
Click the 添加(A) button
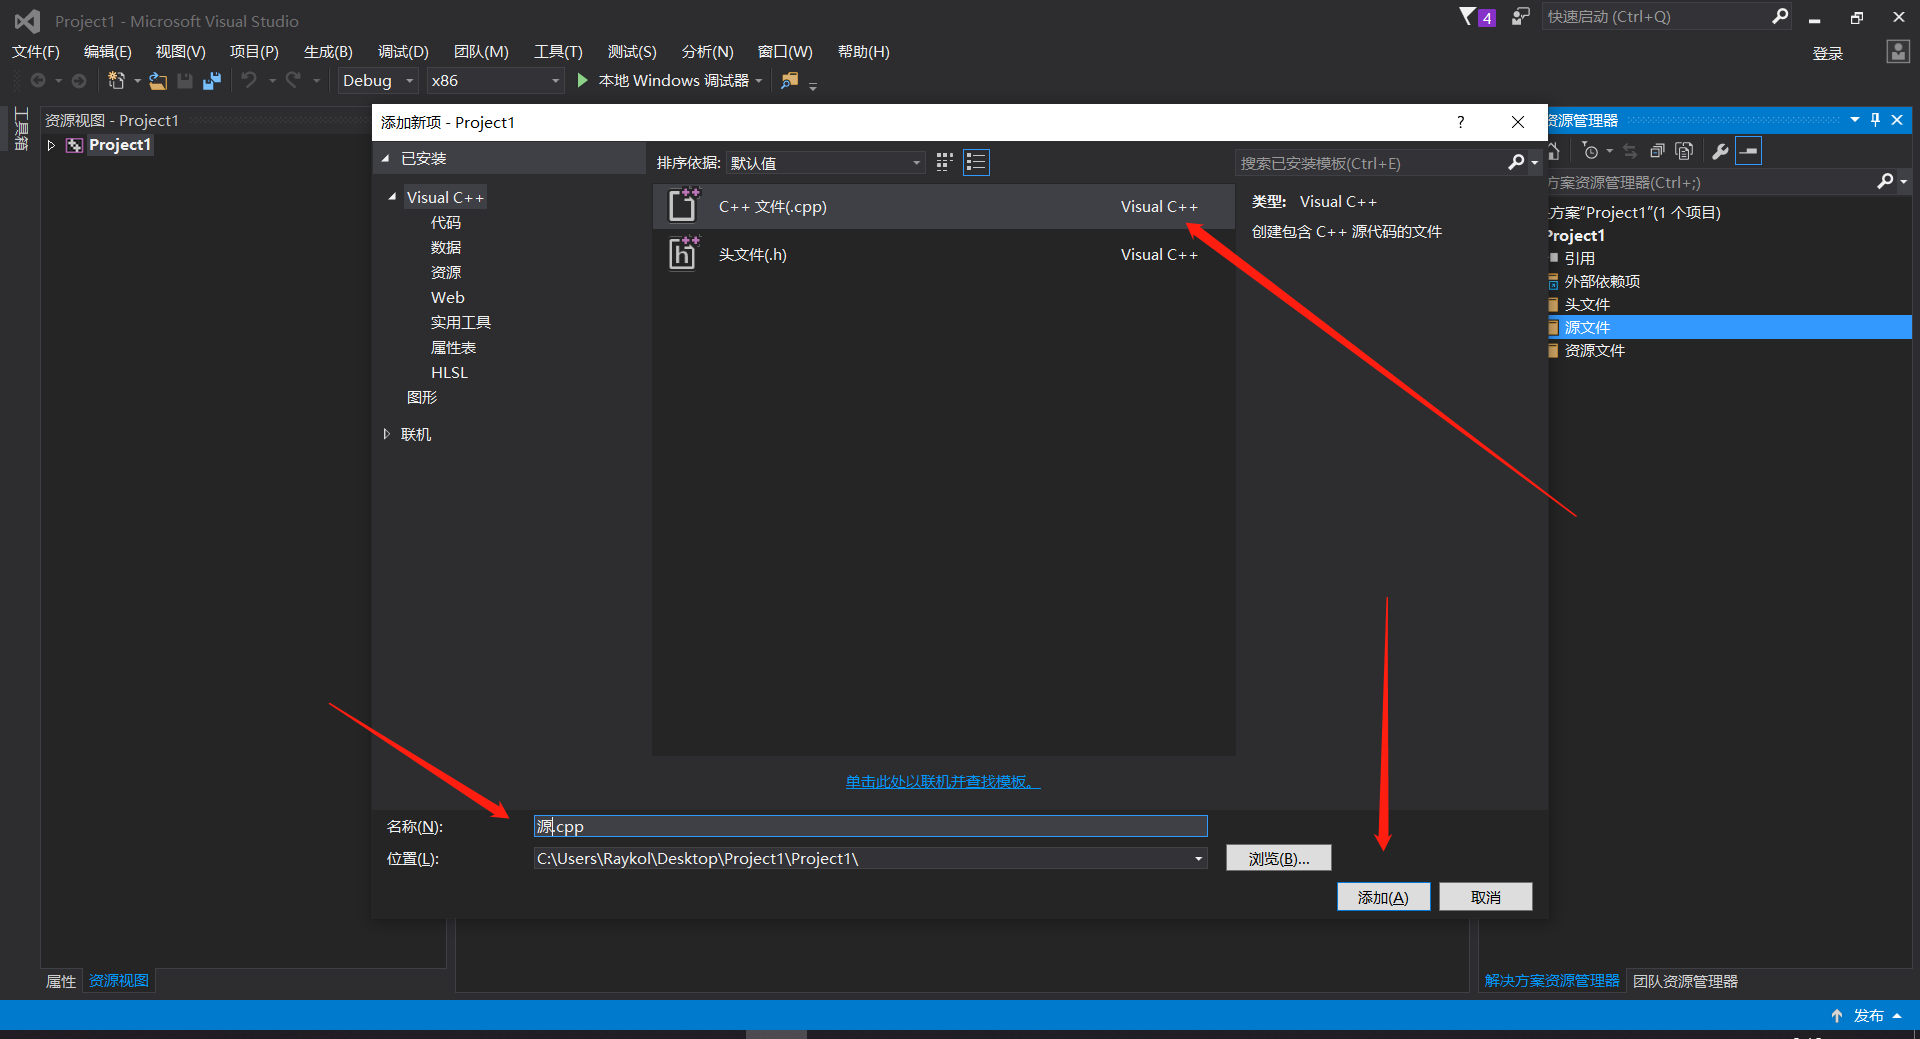(x=1383, y=897)
